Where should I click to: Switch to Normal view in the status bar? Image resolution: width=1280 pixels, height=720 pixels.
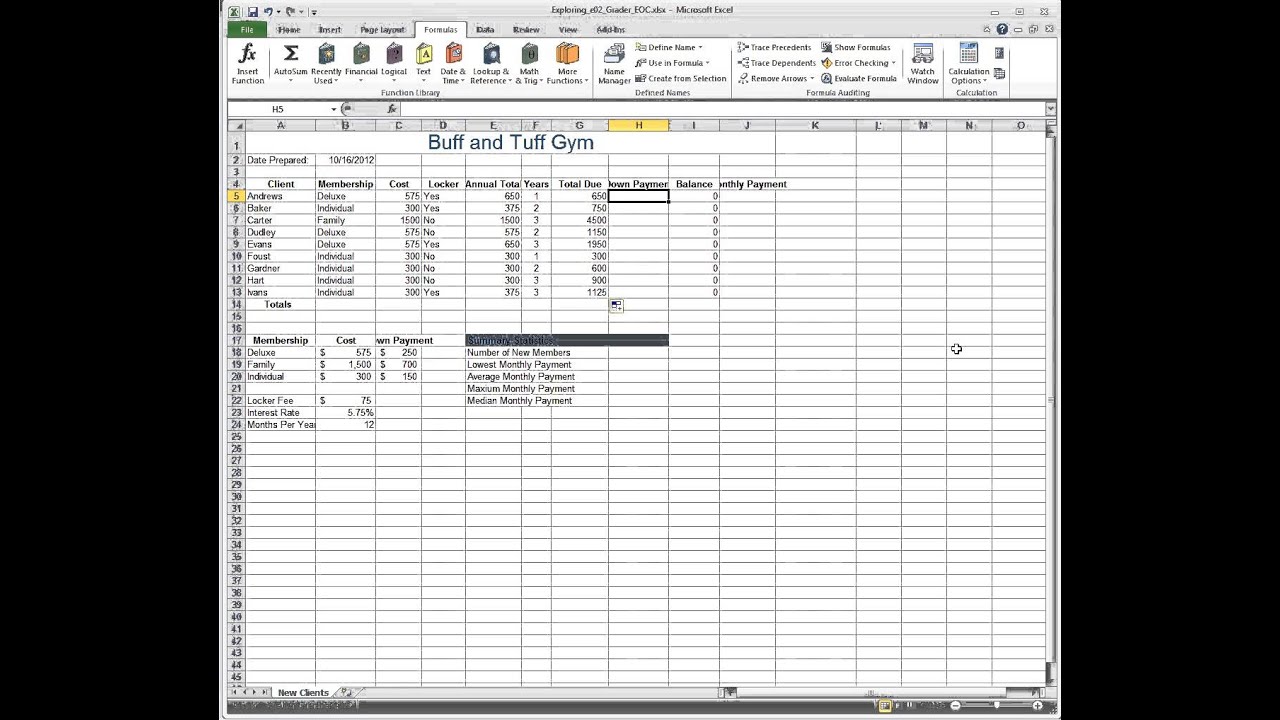(885, 706)
